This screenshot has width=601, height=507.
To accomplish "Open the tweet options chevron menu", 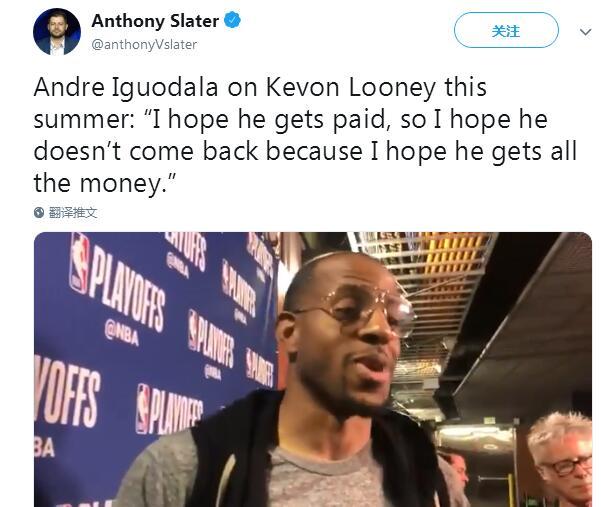I will [x=585, y=32].
